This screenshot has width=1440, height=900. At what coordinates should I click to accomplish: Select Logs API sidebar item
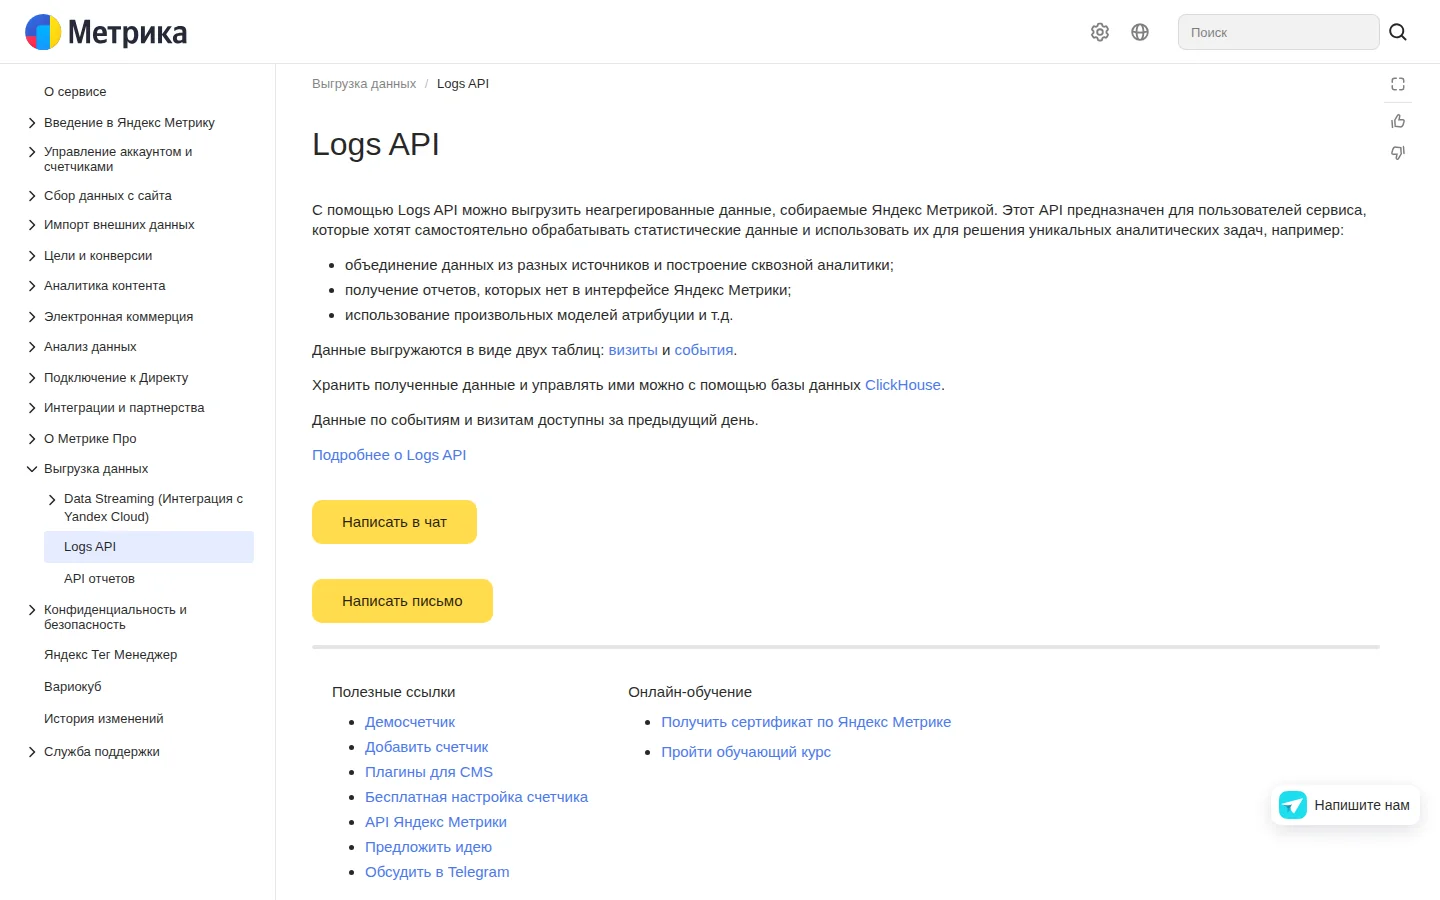point(149,547)
